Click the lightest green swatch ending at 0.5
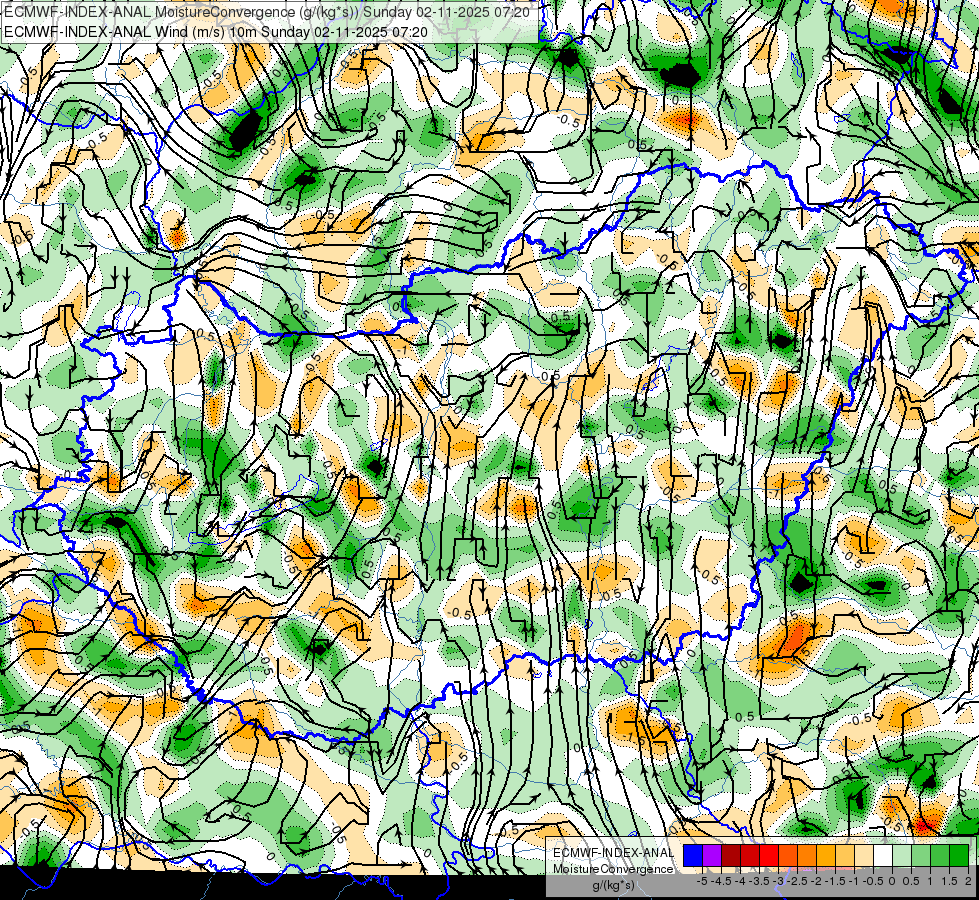Screen dimensions: 979x900 click(x=902, y=856)
